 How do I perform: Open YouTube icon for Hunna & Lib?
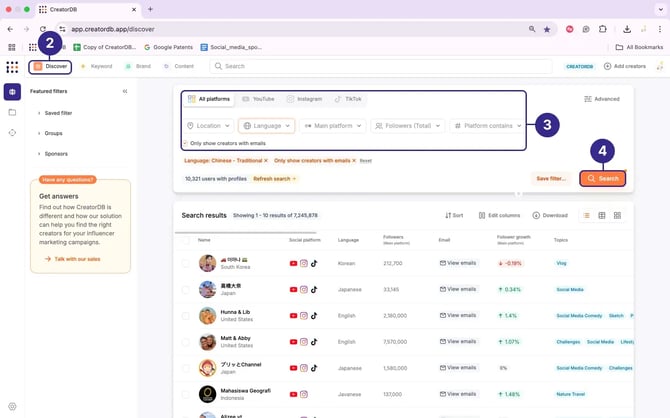(x=293, y=315)
